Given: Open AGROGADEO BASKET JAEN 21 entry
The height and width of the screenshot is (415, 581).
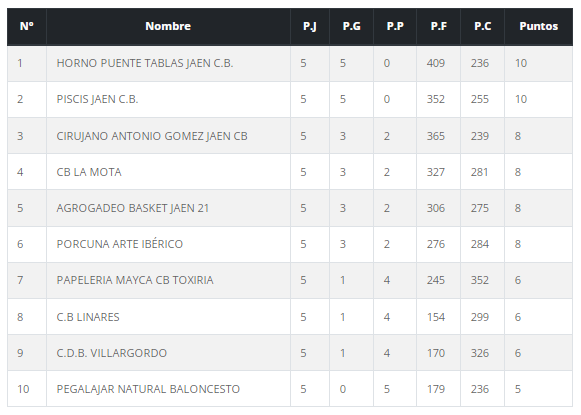Looking at the screenshot, I should (x=133, y=208).
